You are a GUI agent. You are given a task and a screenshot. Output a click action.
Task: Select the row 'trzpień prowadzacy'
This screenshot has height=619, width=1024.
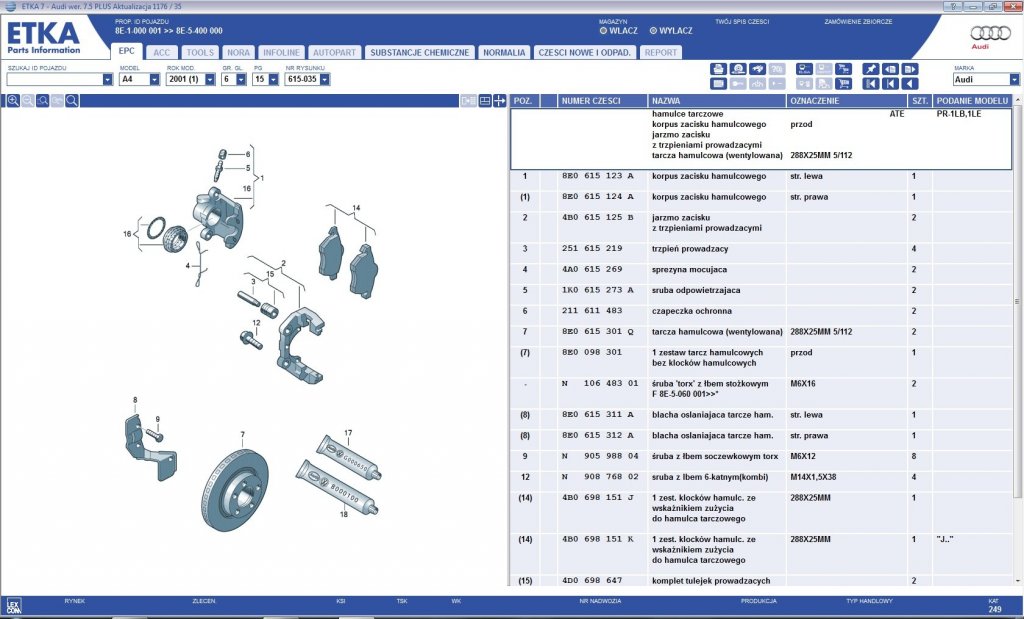[x=761, y=249]
